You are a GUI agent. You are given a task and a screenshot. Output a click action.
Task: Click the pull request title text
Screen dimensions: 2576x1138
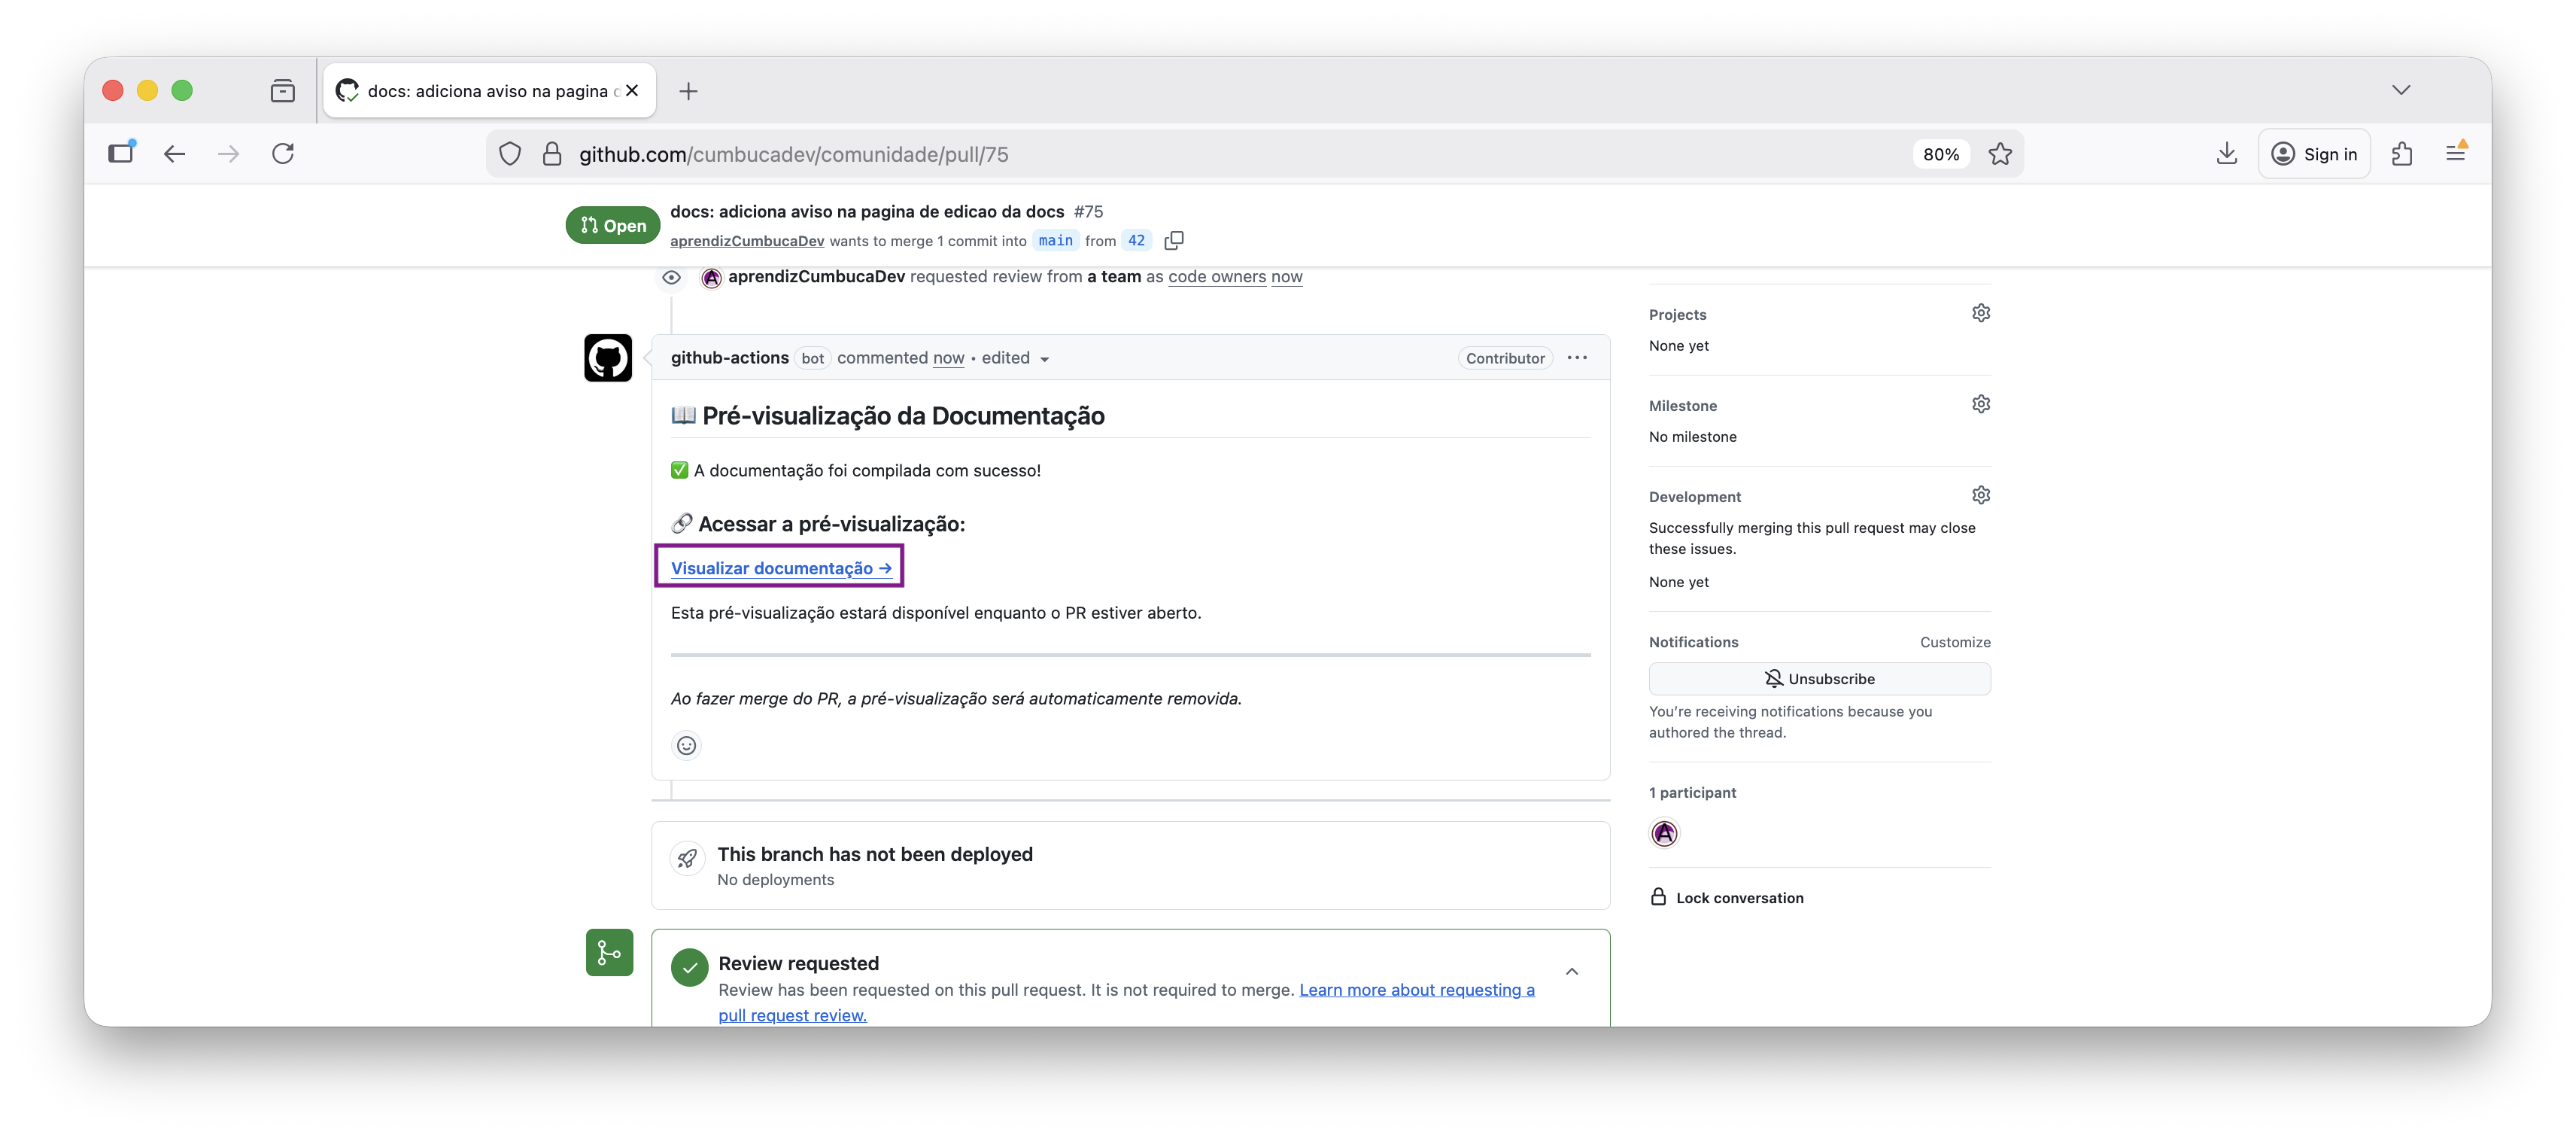[867, 212]
